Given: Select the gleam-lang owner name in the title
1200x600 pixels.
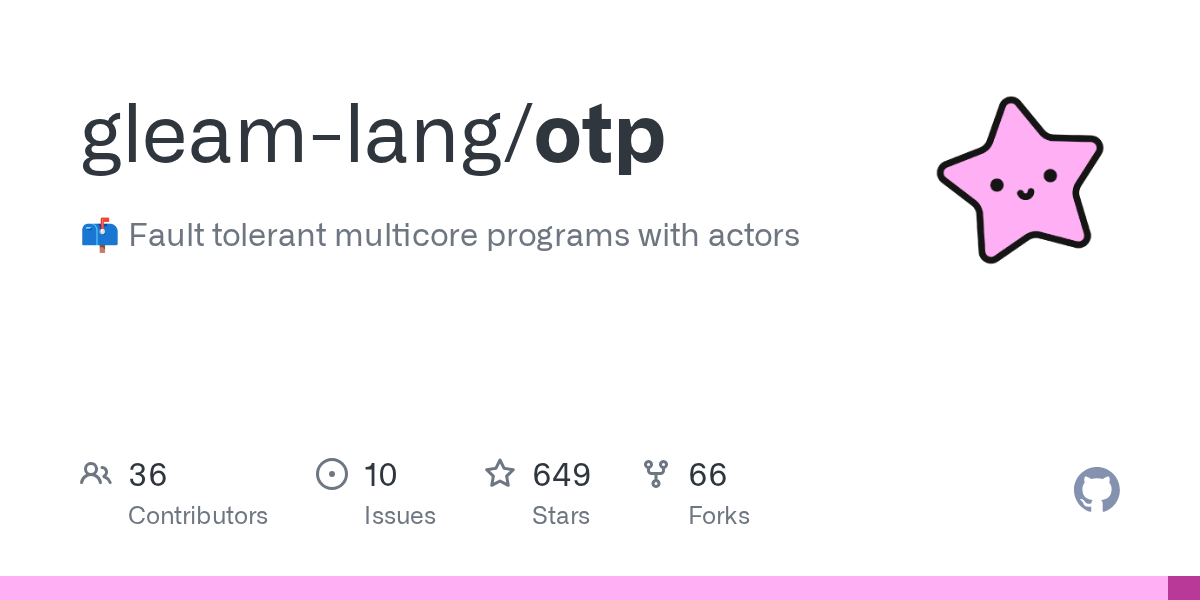Looking at the screenshot, I should [294, 136].
